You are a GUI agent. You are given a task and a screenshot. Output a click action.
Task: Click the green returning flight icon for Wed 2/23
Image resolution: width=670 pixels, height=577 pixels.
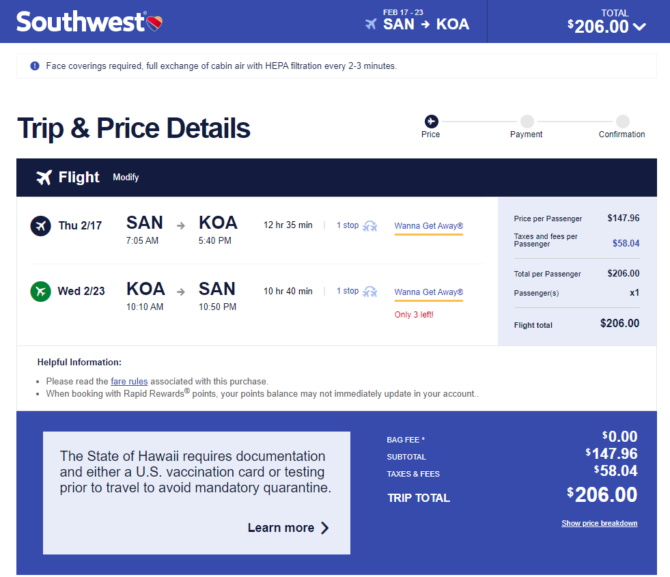coord(41,291)
